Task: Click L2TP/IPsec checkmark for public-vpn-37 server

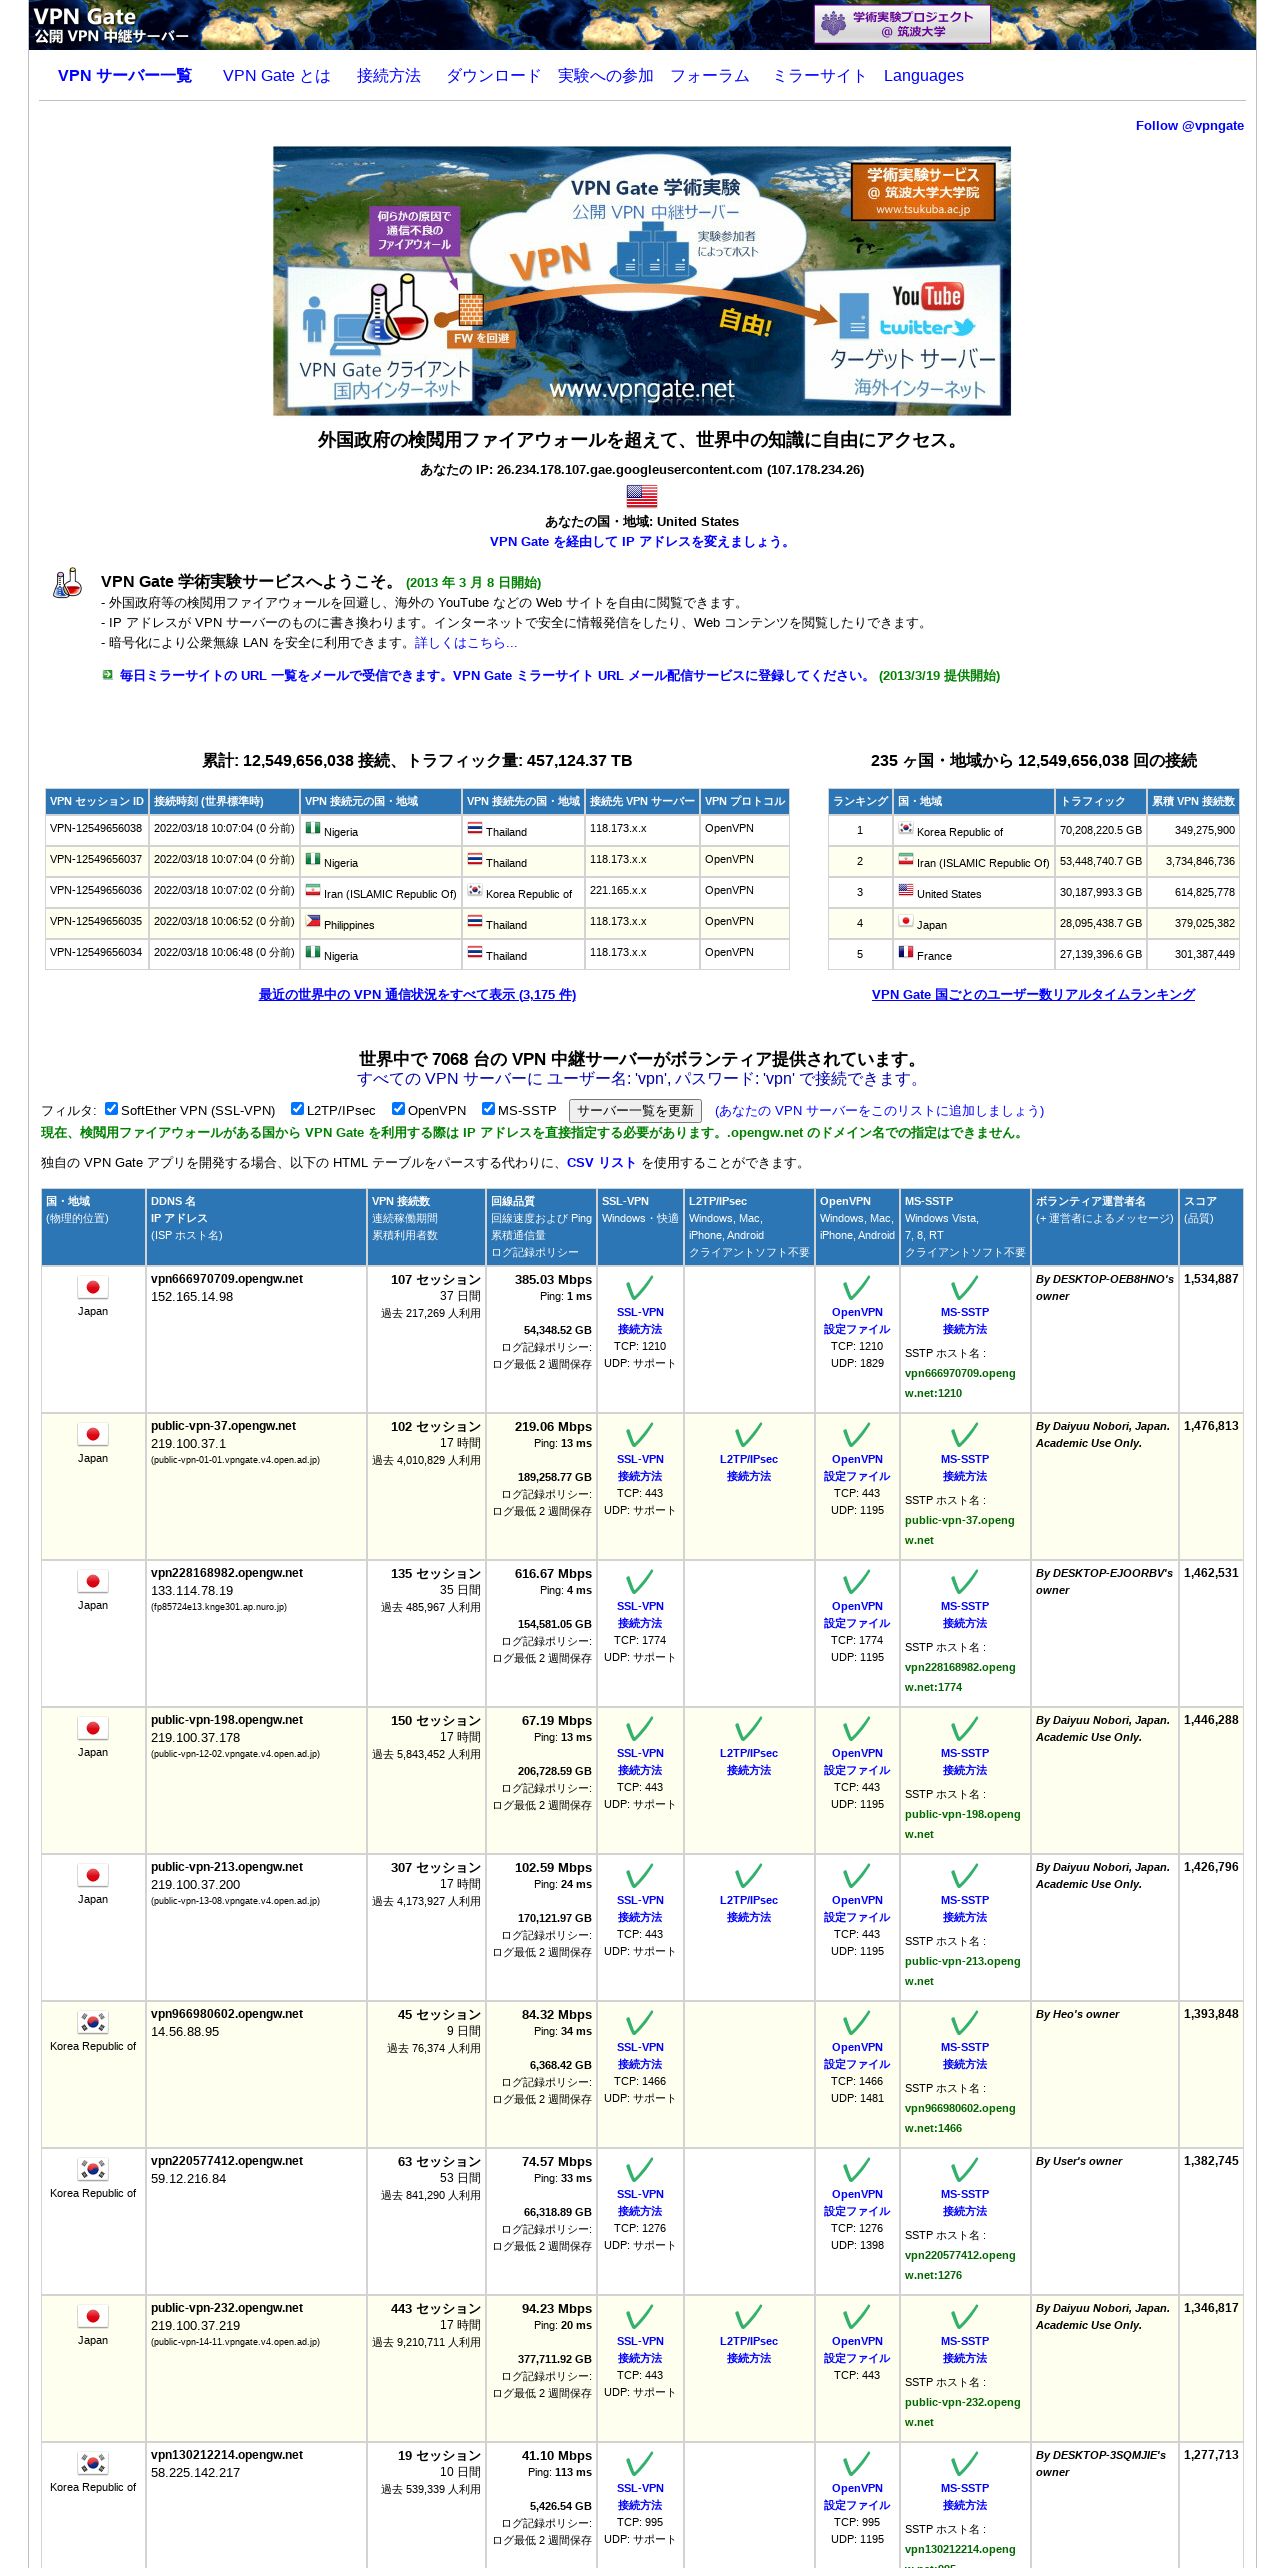Action: click(x=749, y=1435)
